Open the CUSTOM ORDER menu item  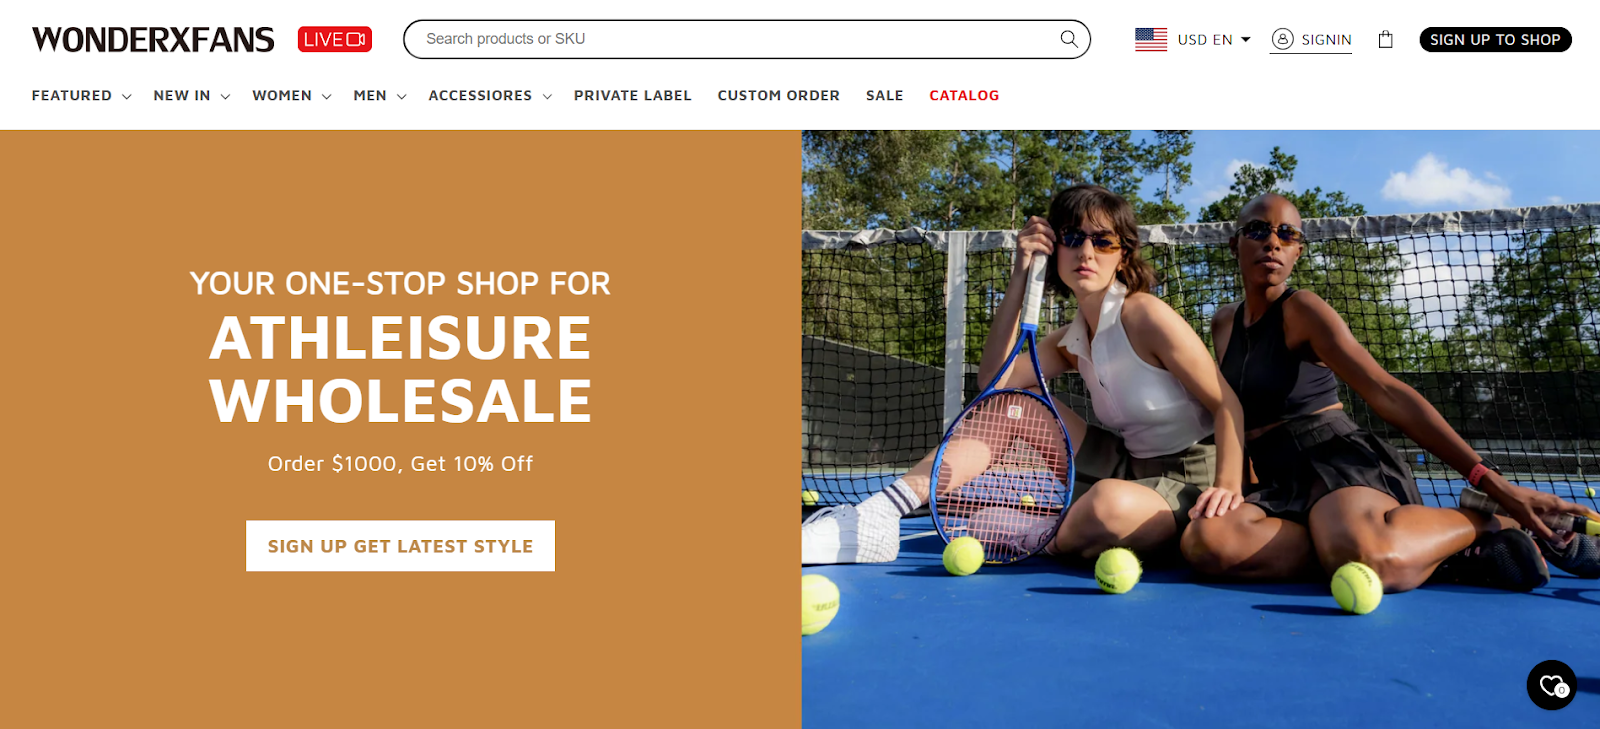coord(778,96)
